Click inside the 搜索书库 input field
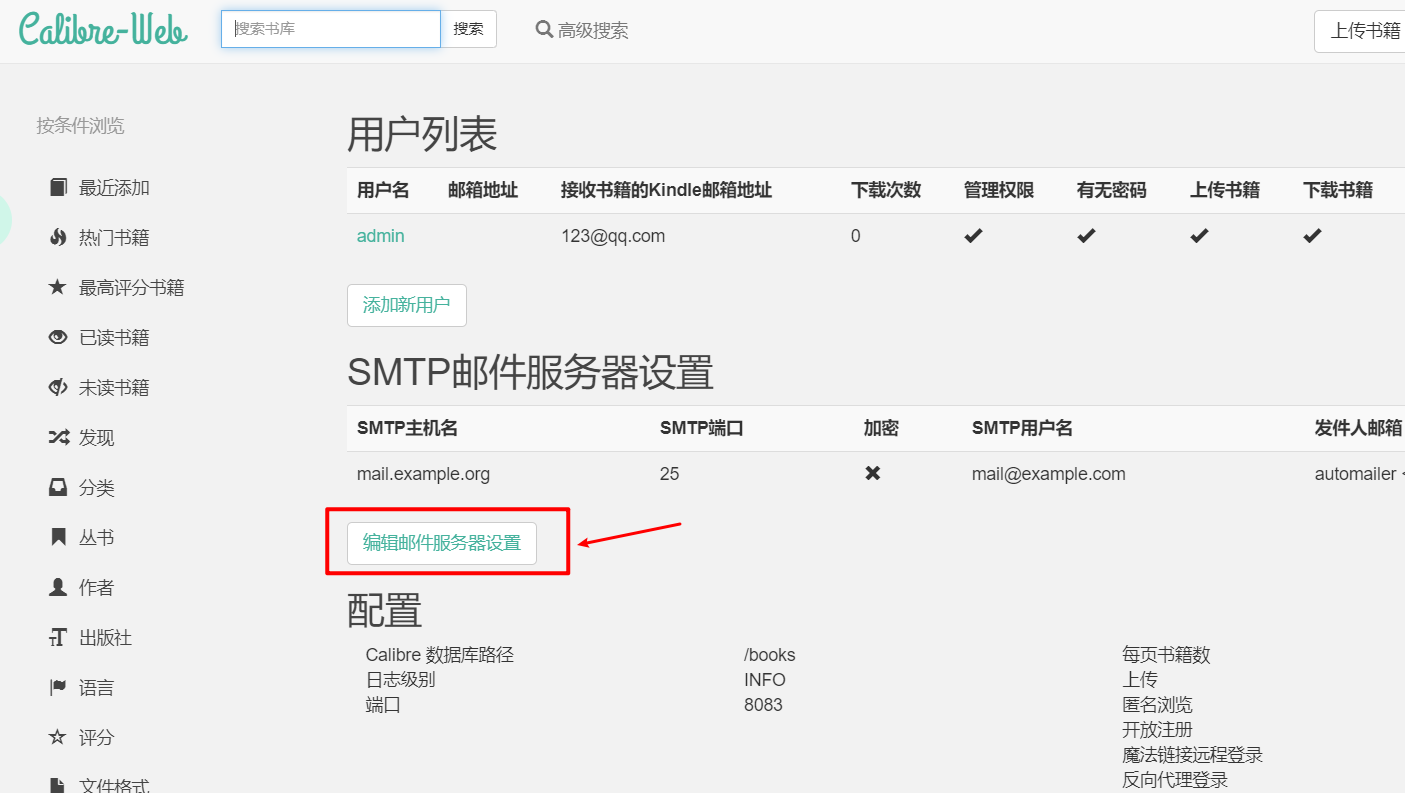 click(330, 29)
